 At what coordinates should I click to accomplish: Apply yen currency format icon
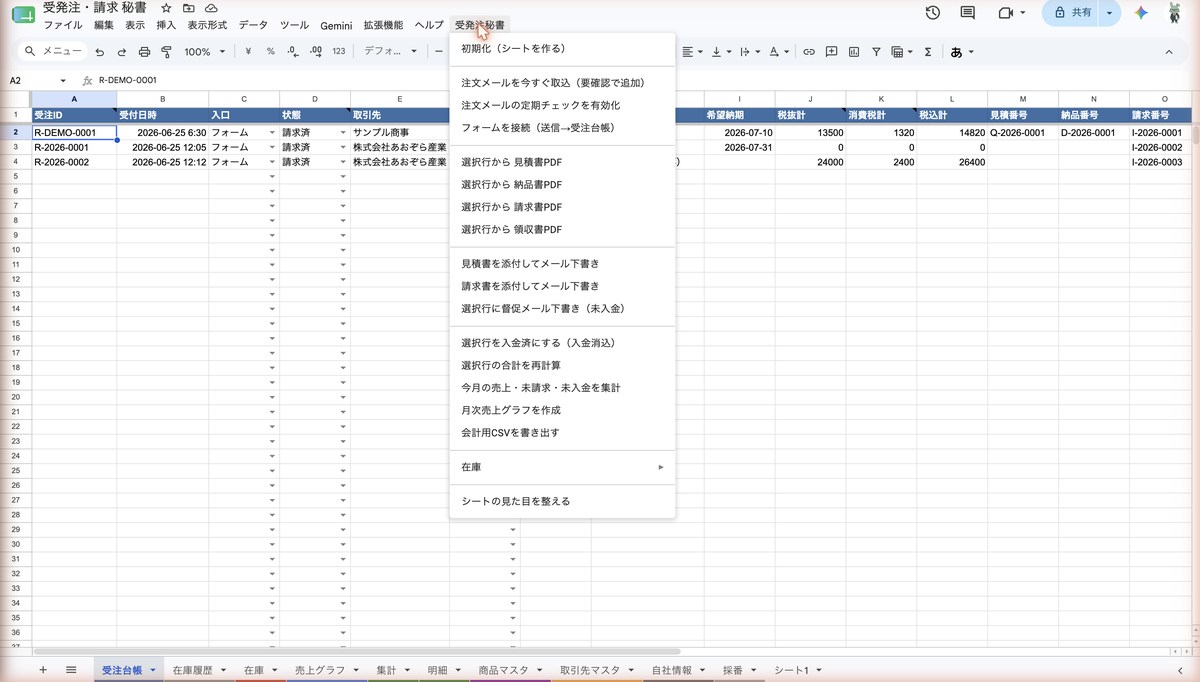click(x=247, y=51)
